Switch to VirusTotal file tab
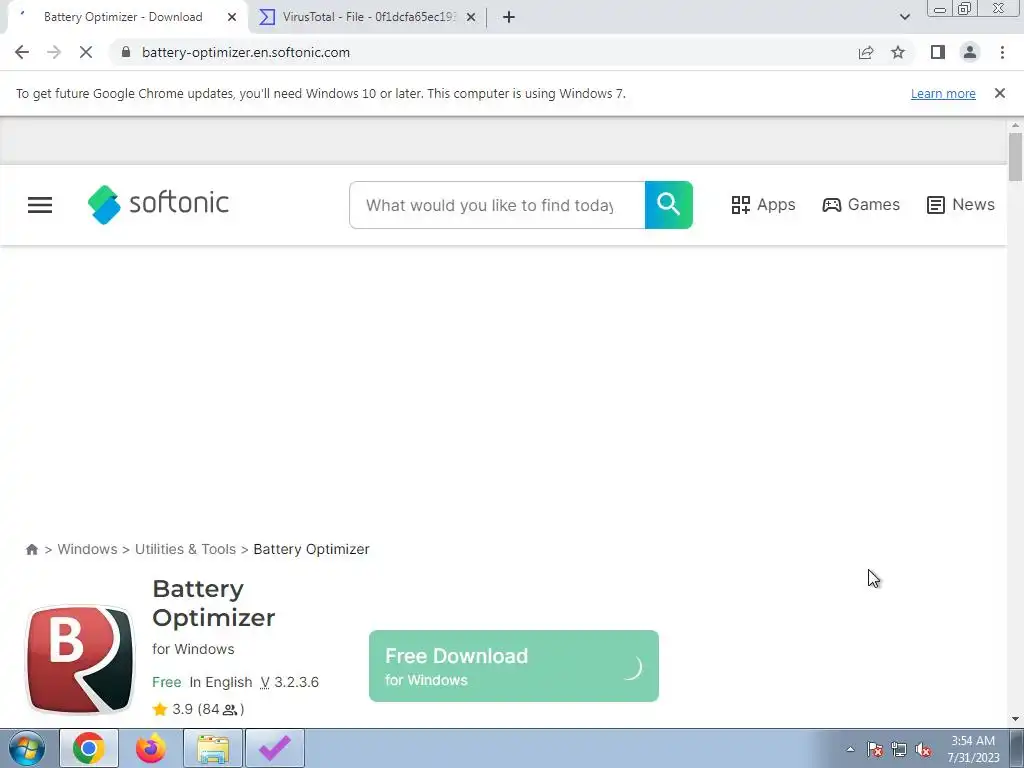This screenshot has height=768, width=1024. point(369,17)
